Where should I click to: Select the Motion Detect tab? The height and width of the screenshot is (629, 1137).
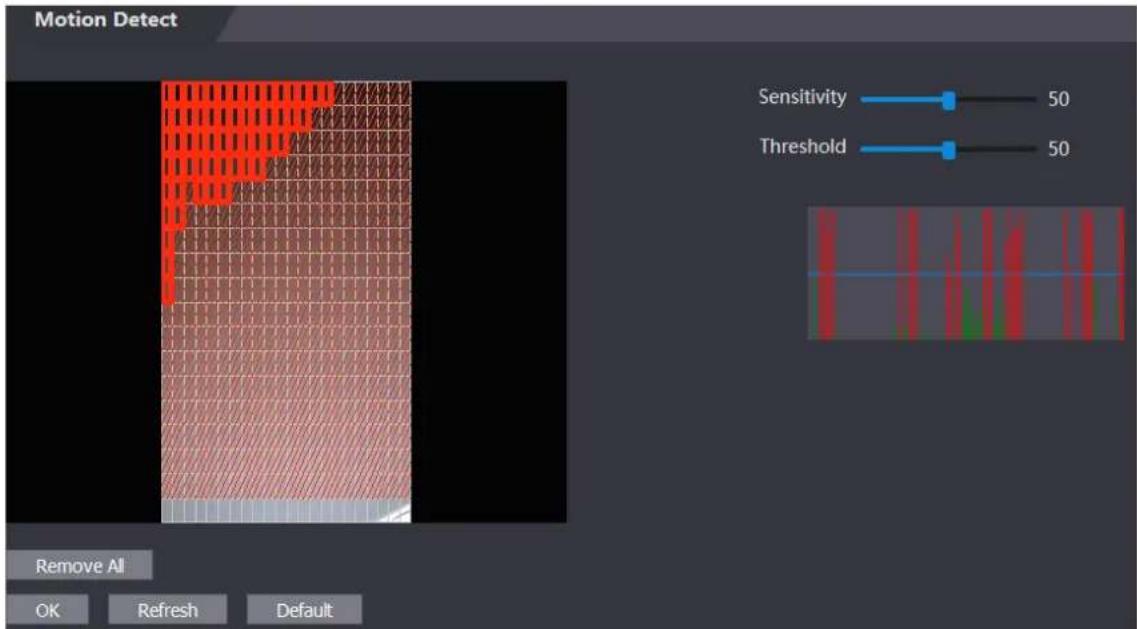point(106,20)
